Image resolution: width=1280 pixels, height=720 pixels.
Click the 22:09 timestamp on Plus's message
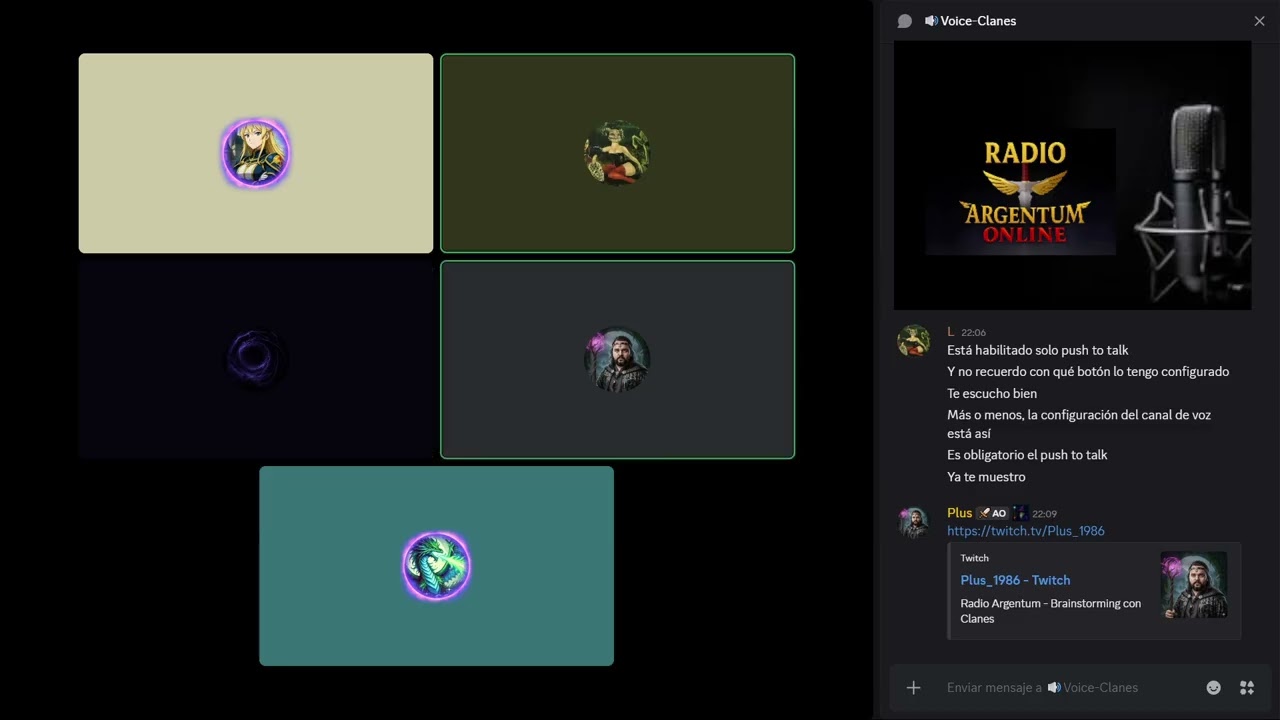click(1044, 514)
